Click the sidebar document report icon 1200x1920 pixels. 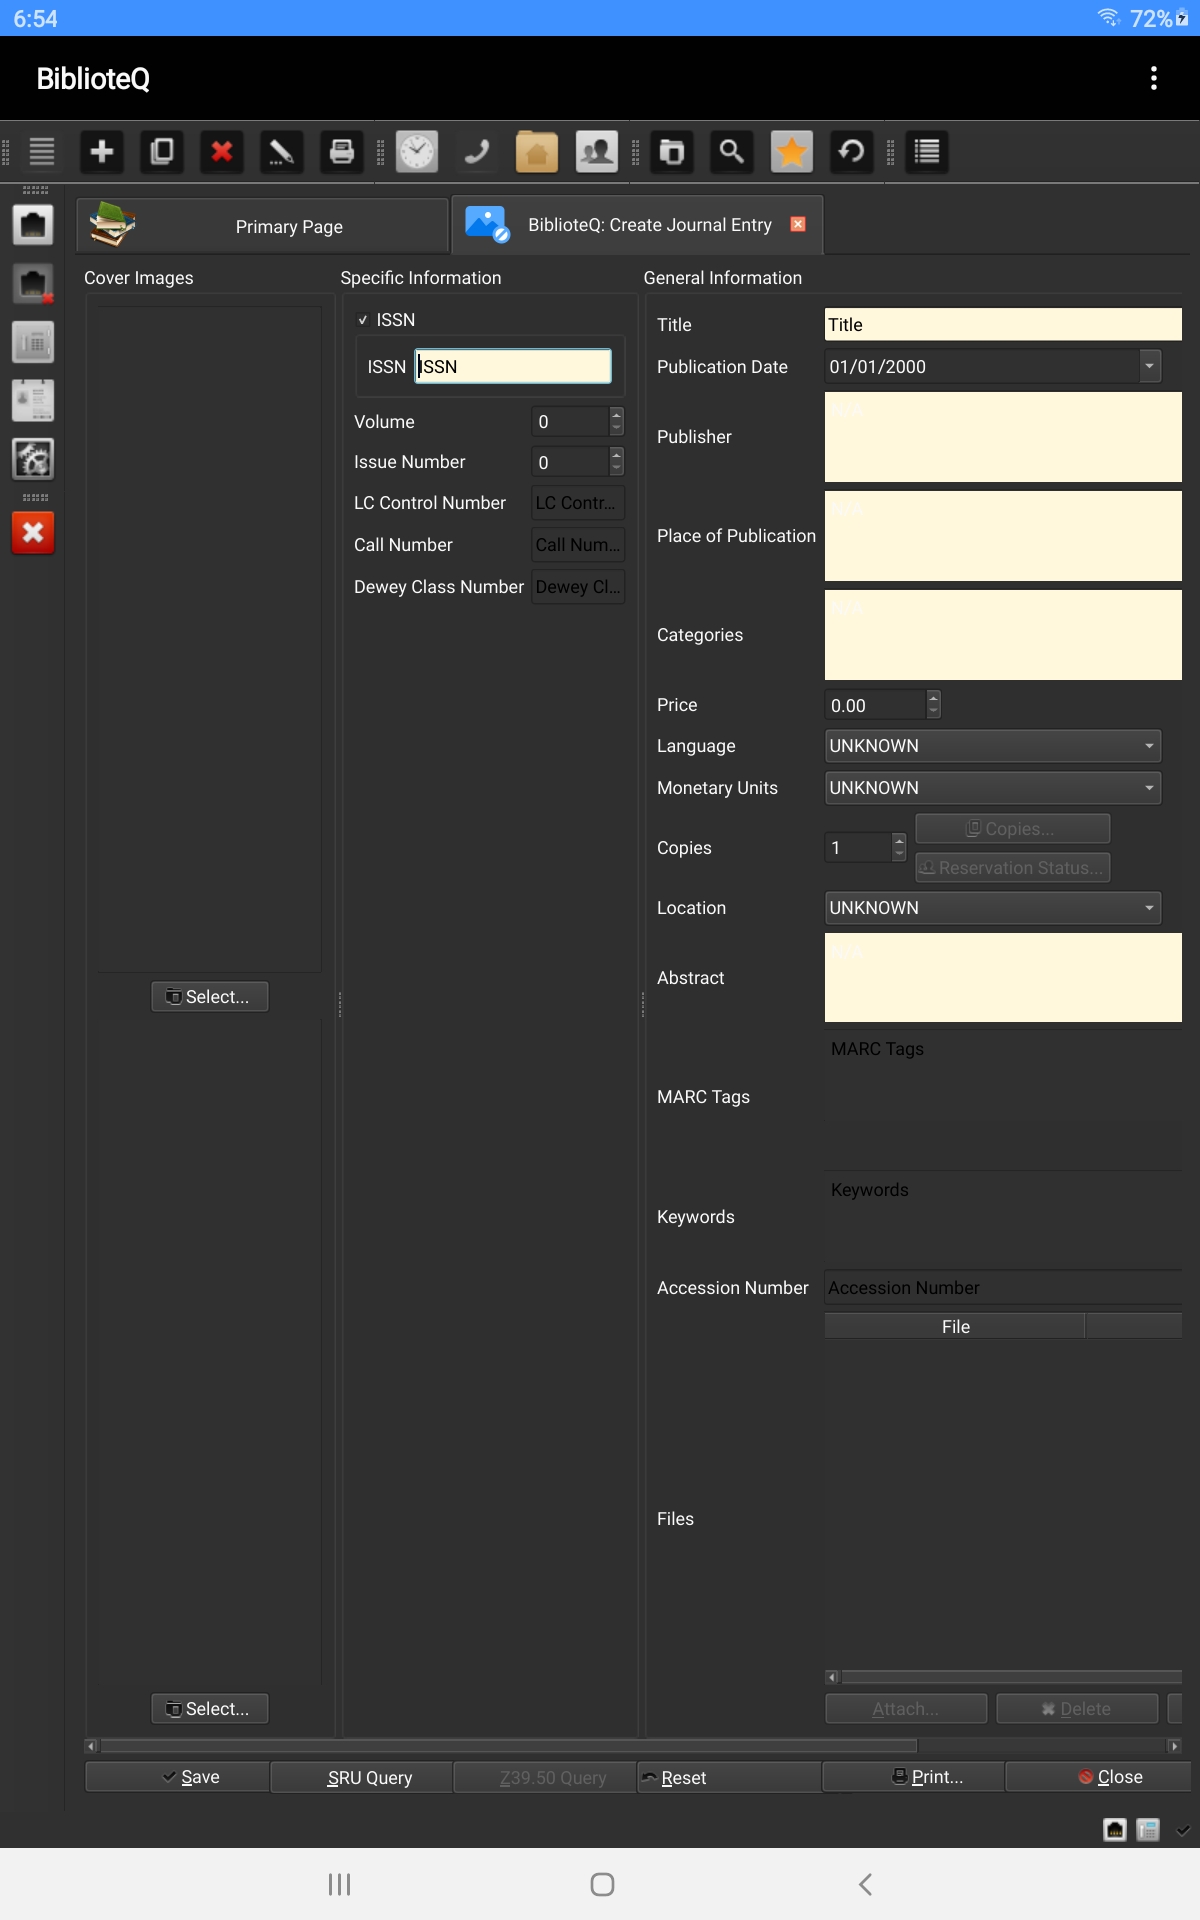[33, 400]
